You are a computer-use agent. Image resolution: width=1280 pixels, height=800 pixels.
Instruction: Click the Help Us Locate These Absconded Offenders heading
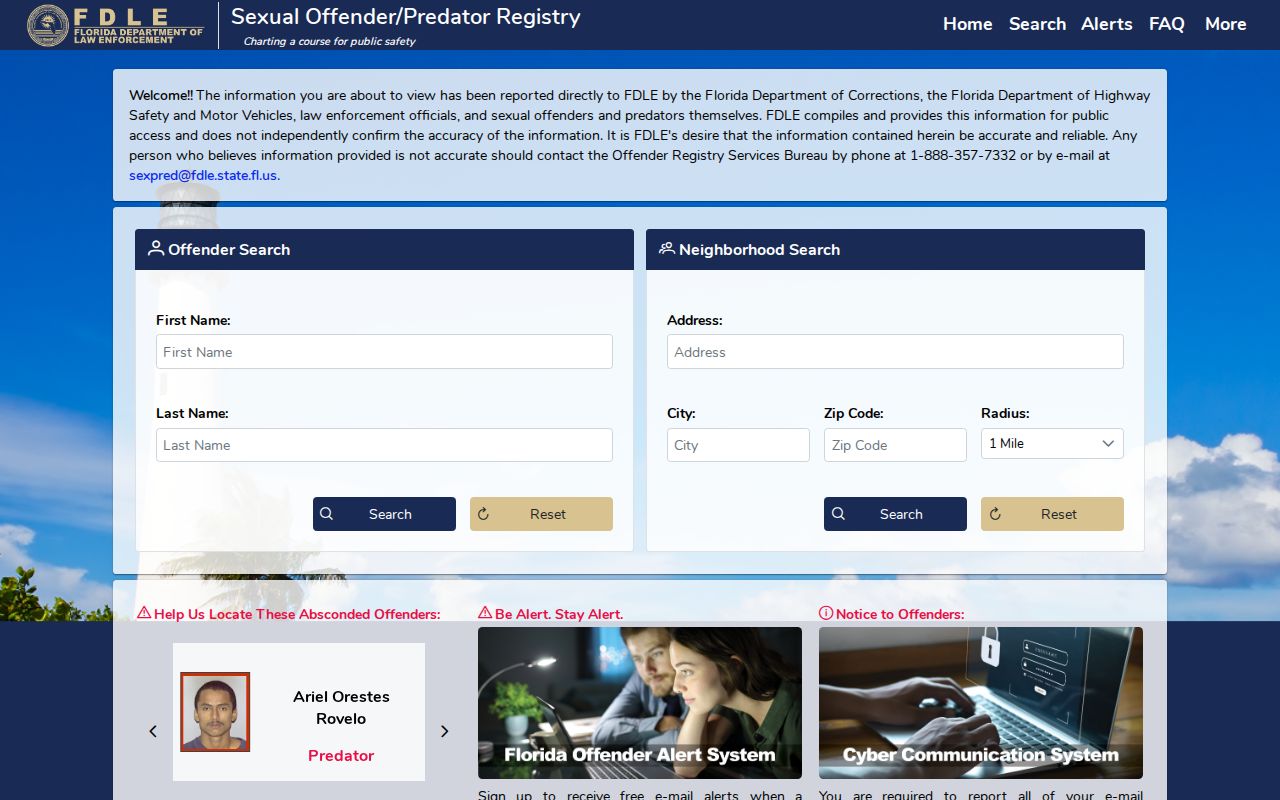coord(297,614)
